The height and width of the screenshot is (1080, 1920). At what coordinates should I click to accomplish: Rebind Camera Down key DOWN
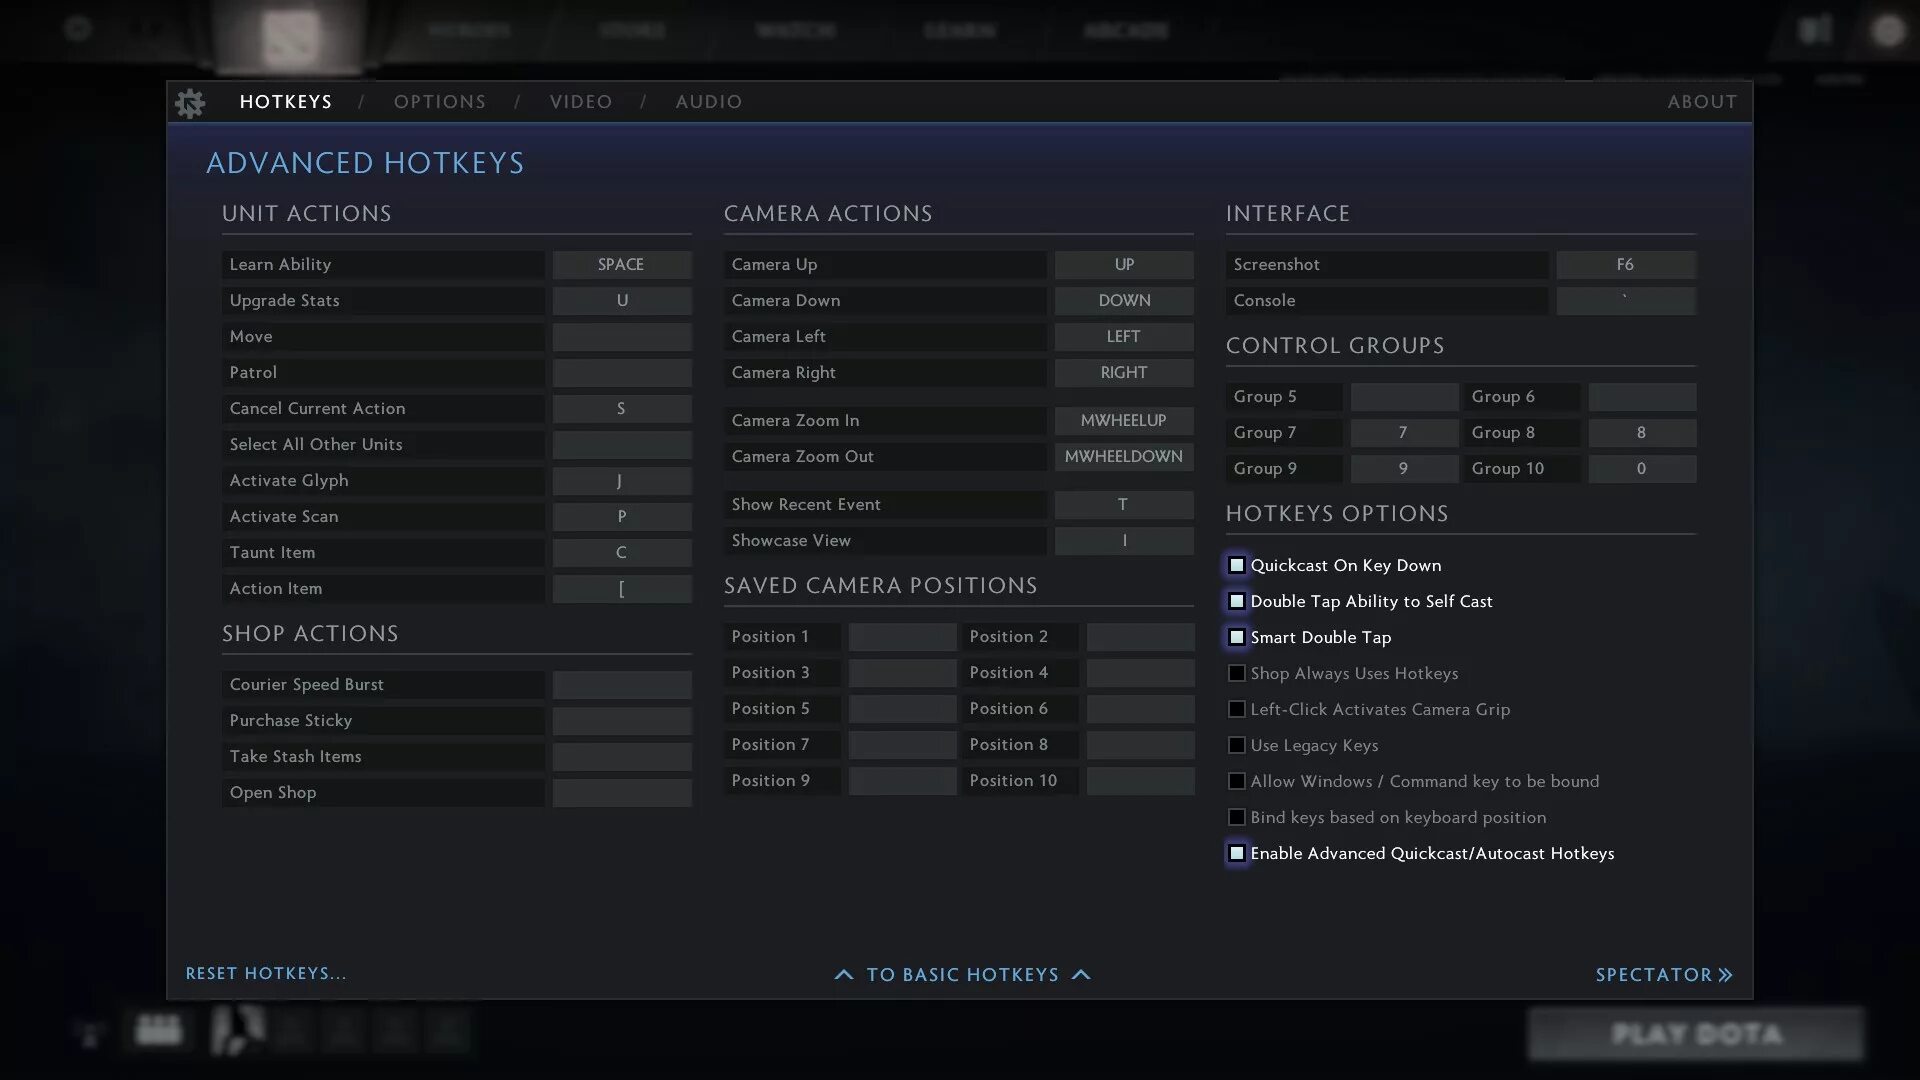click(x=1124, y=301)
